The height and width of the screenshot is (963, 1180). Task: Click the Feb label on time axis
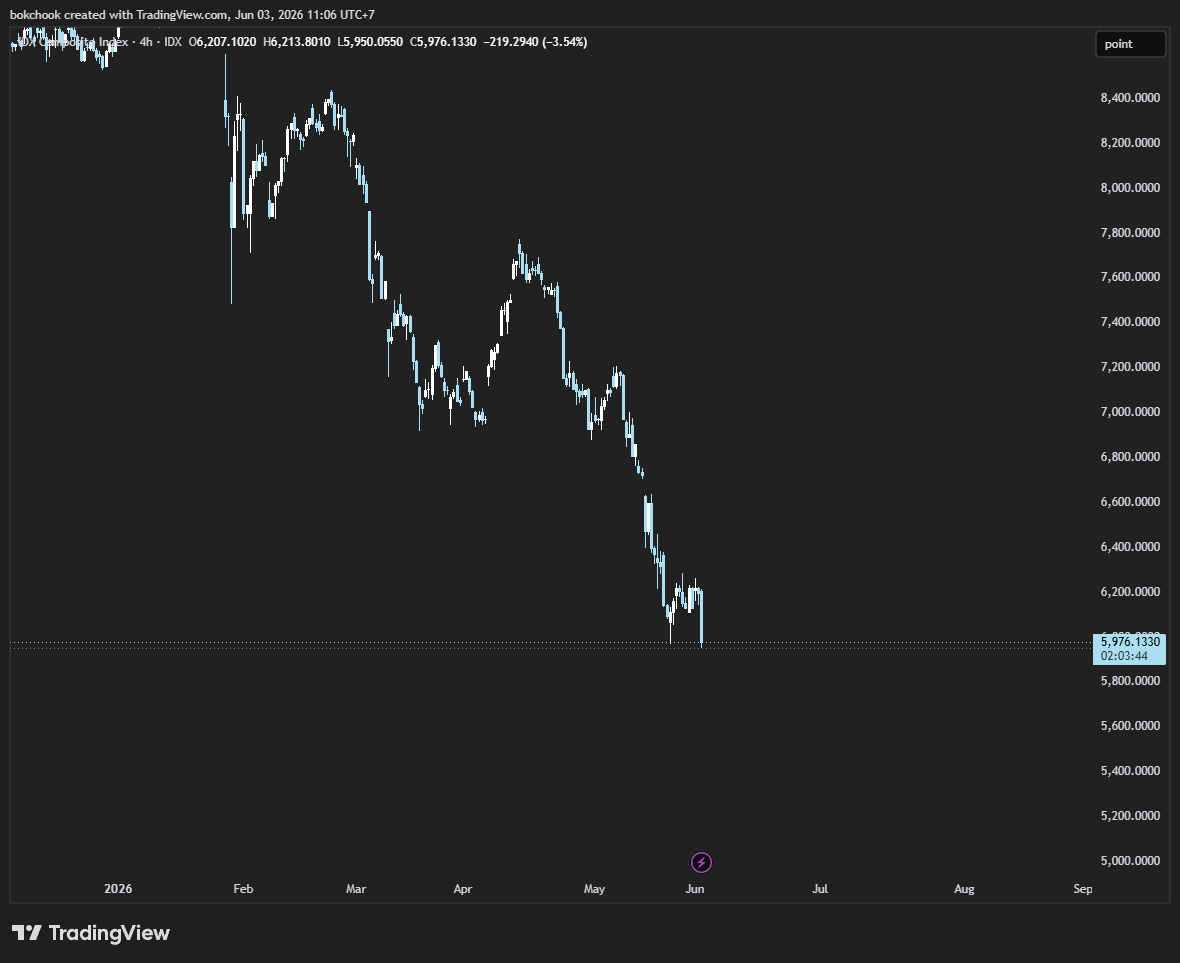tap(243, 889)
